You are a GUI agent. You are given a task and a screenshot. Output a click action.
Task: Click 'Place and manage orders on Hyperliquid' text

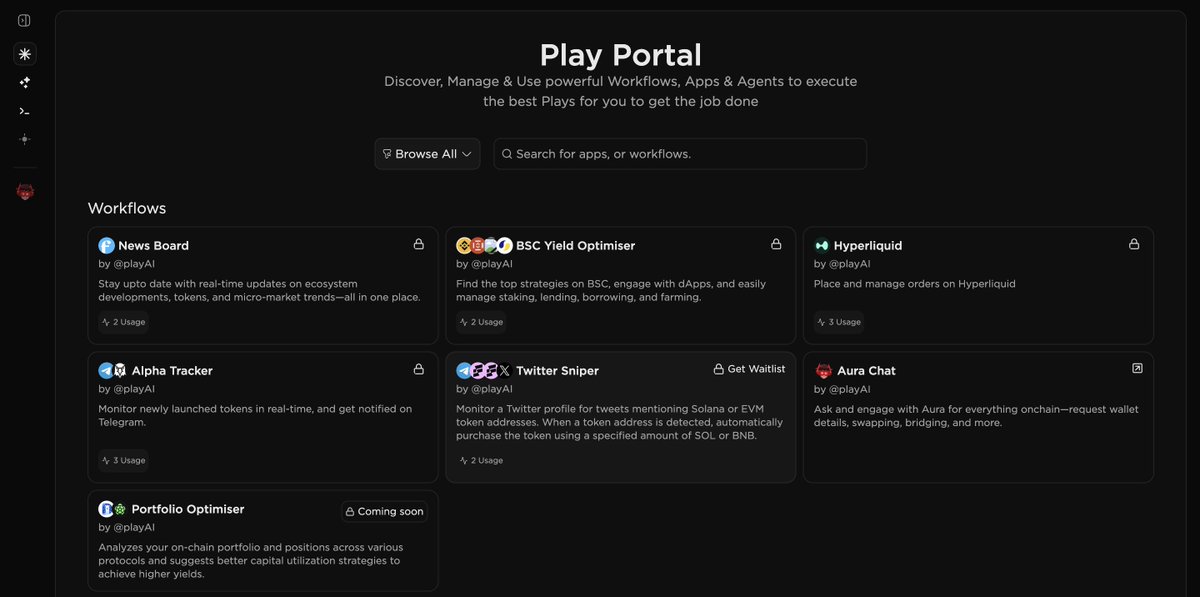[914, 284]
